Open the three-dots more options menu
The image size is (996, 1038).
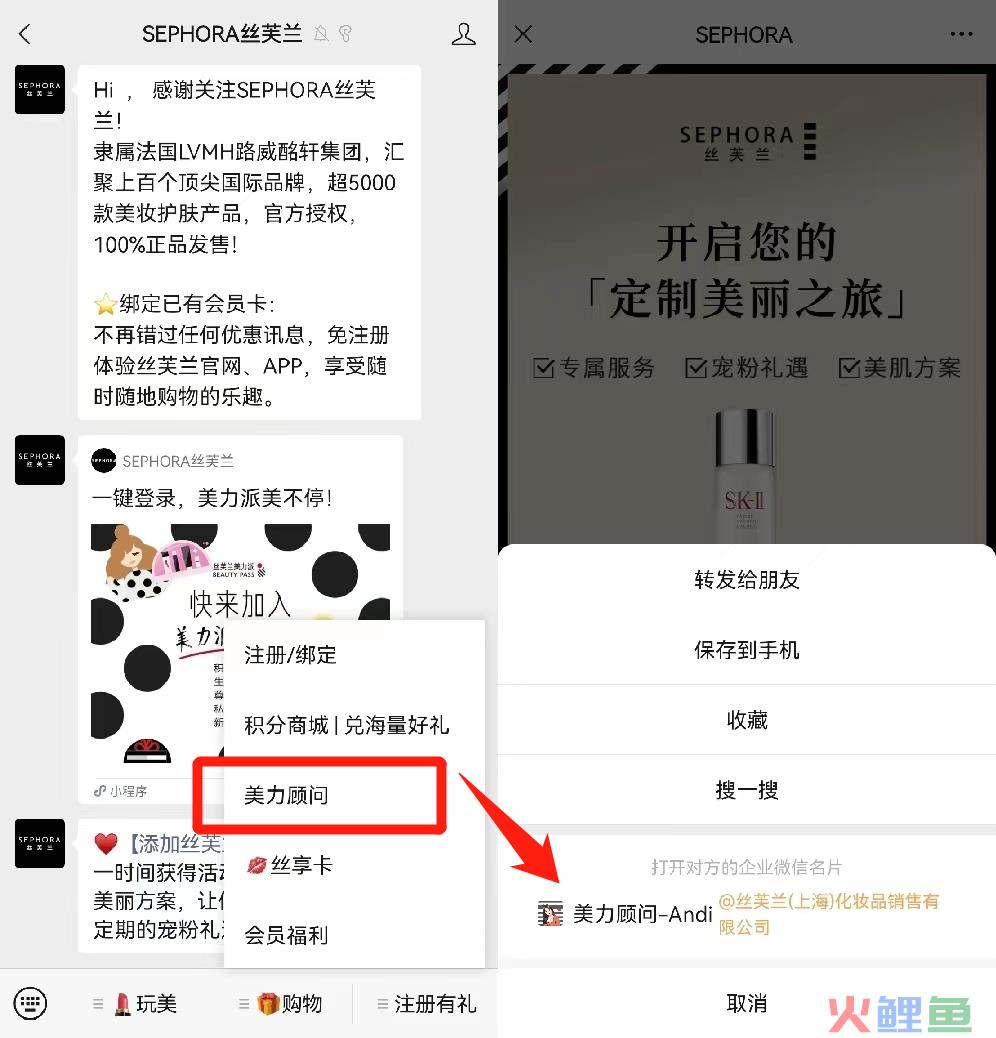click(x=961, y=34)
